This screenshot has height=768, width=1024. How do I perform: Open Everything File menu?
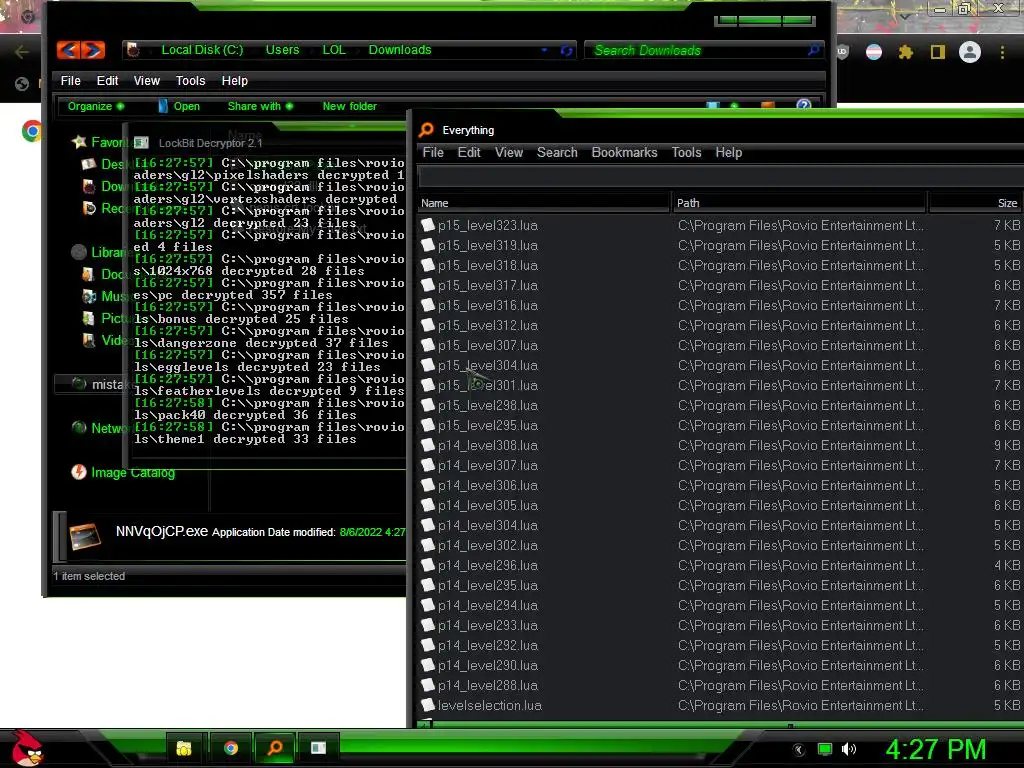pyautogui.click(x=433, y=152)
